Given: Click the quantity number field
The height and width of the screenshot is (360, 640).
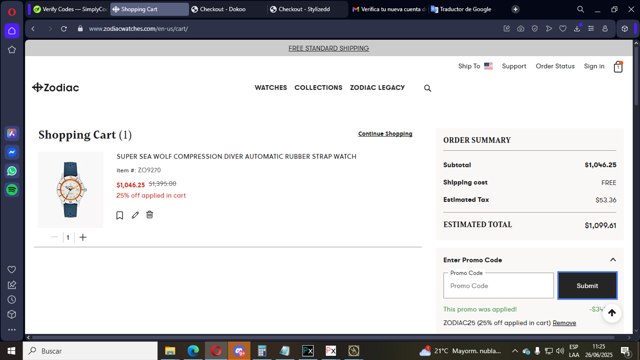Looking at the screenshot, I should (68, 237).
